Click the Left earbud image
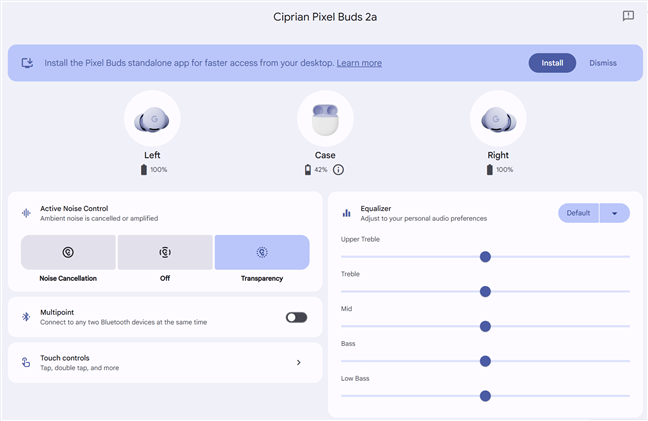This screenshot has width=648, height=421. click(x=152, y=120)
